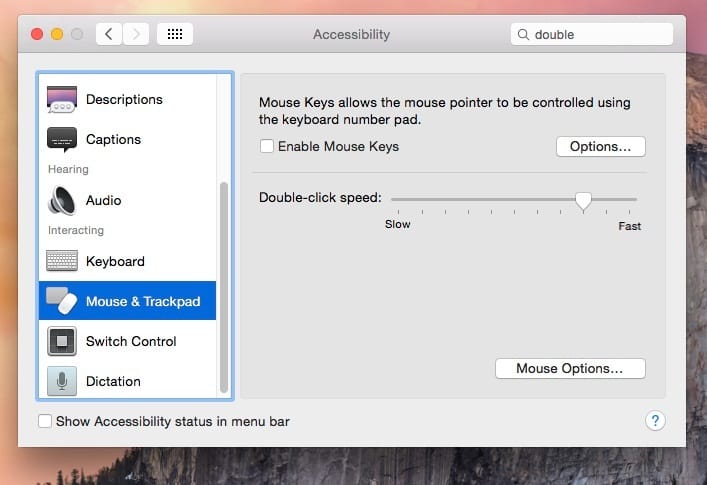This screenshot has height=485, width=707.
Task: Show all preferences grid button
Action: 175,34
